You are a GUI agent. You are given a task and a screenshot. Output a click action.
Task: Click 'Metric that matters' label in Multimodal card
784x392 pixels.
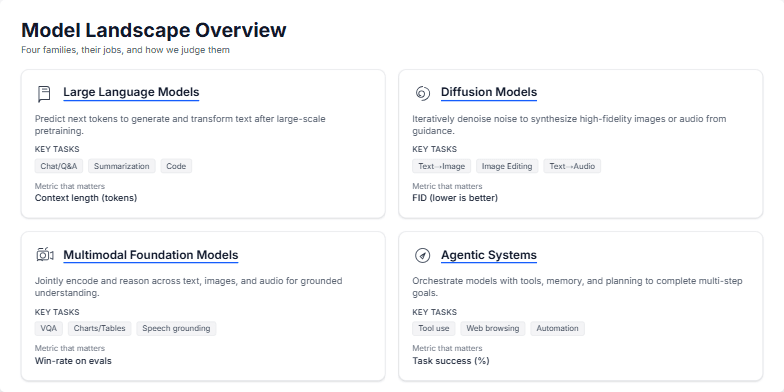pyautogui.click(x=70, y=348)
